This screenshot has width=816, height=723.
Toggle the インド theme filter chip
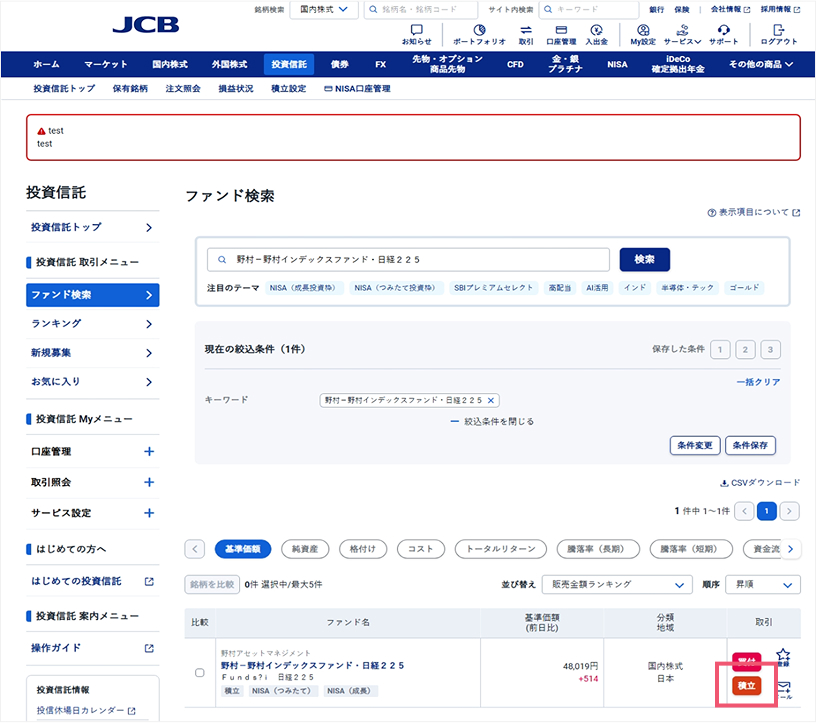[x=638, y=287]
